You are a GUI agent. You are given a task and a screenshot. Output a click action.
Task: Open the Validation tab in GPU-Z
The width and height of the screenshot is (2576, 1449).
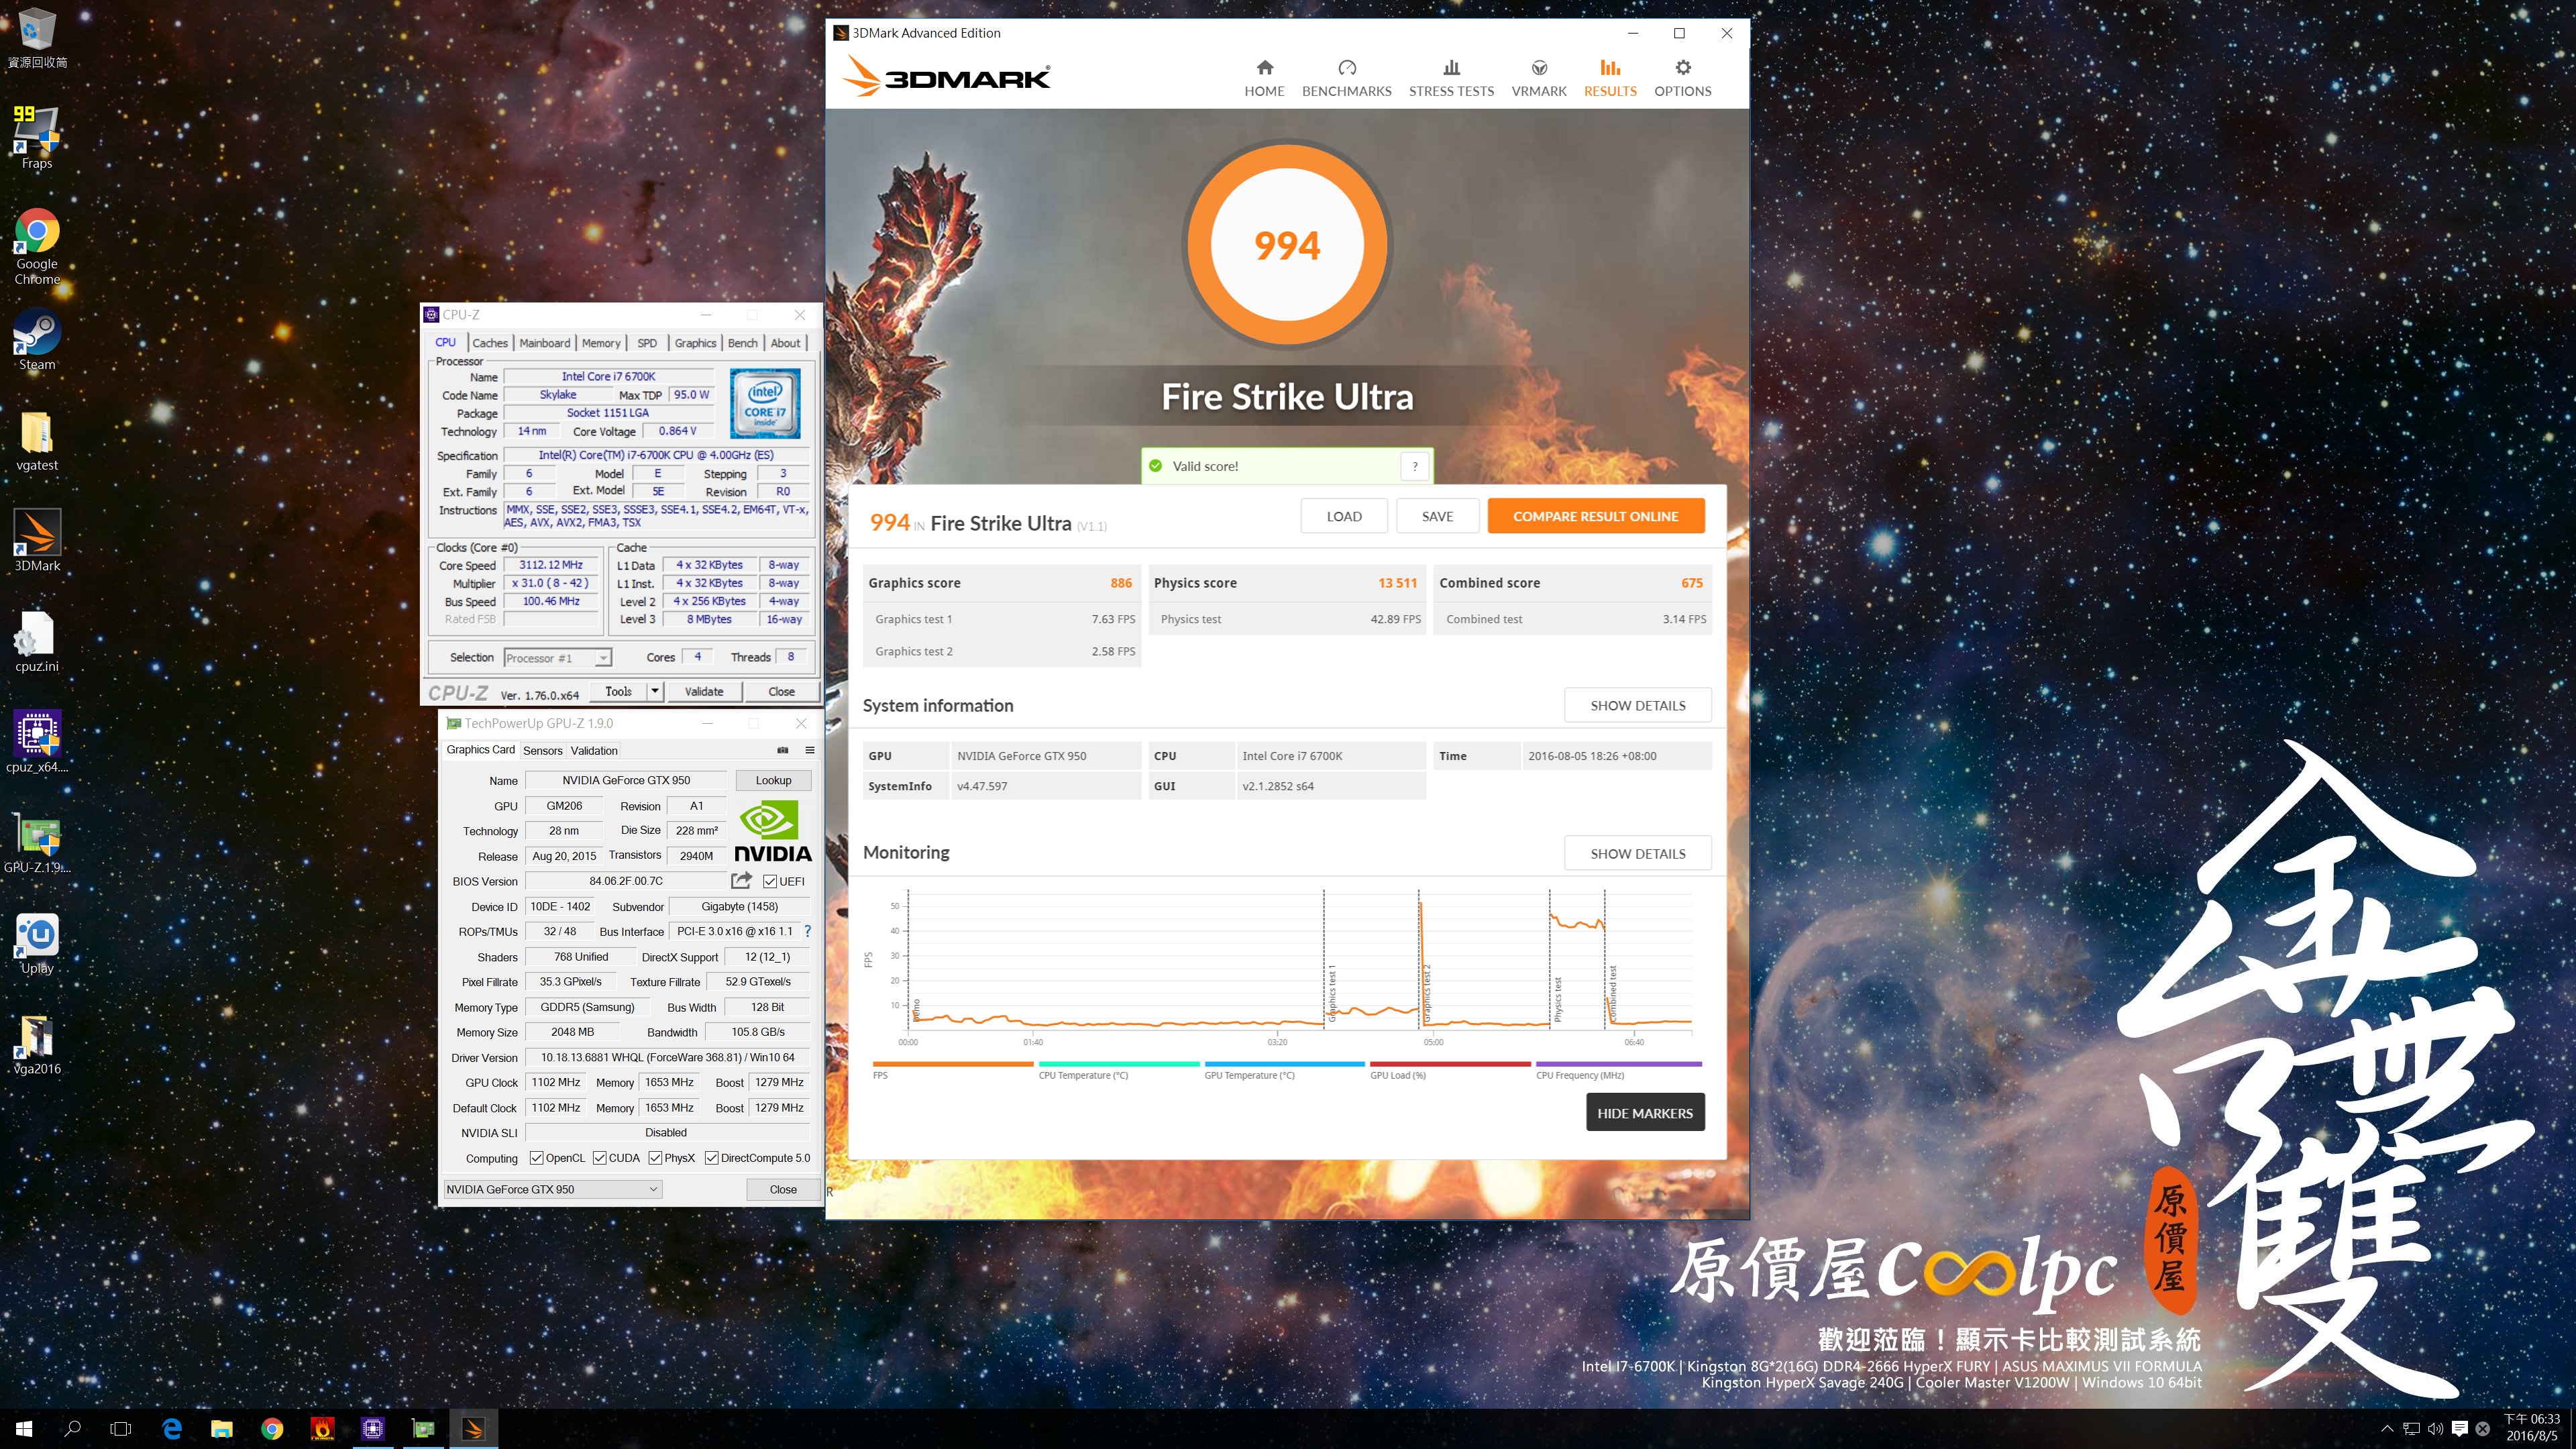(x=594, y=750)
